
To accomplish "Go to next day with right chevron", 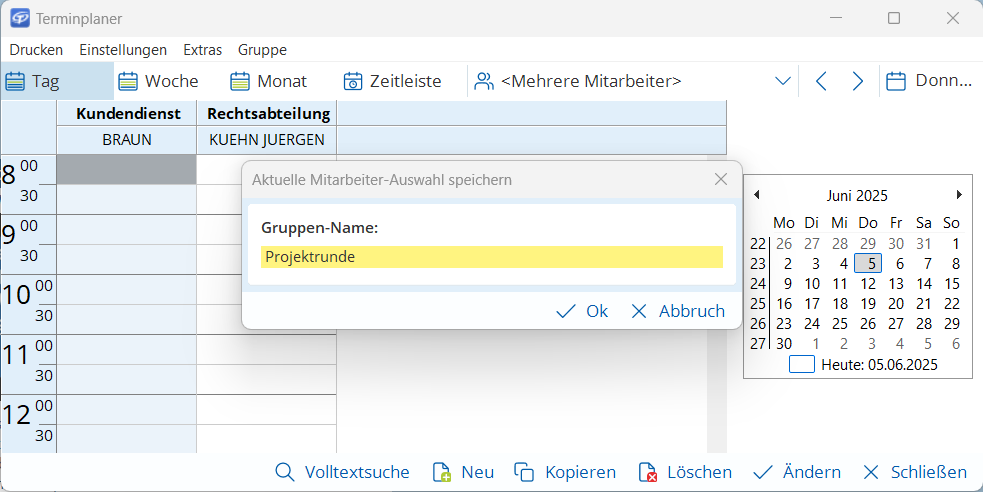I will click(x=857, y=81).
